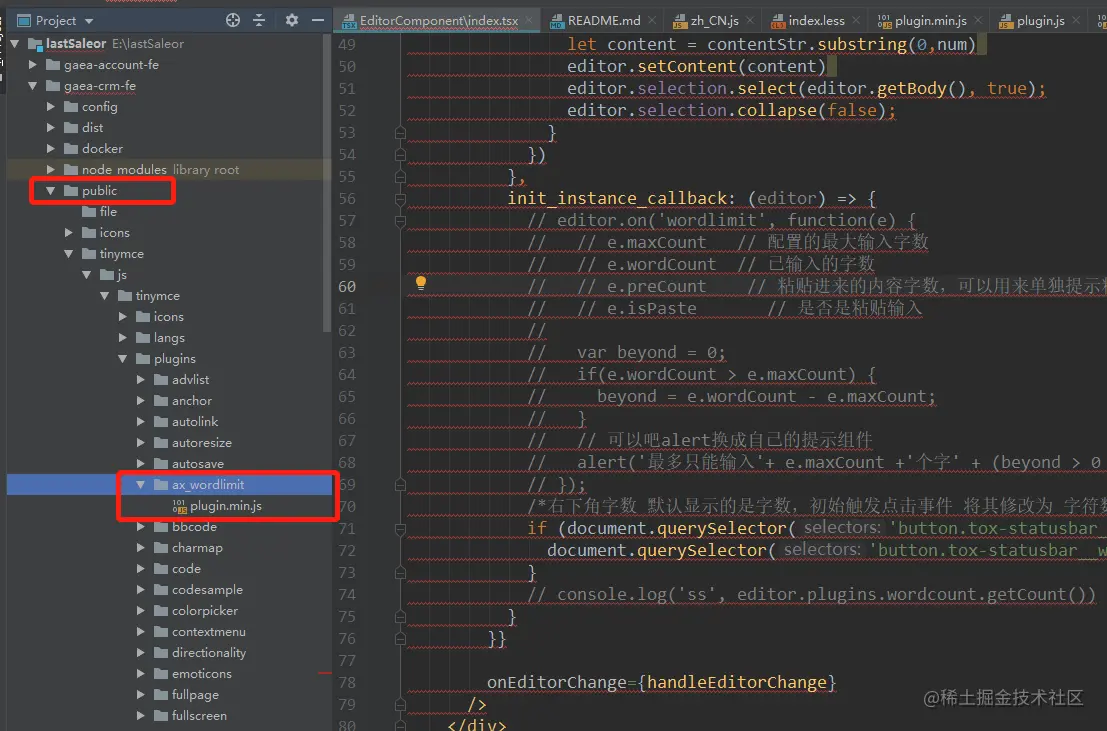1107x731 pixels.
Task: Open the Project panel settings gear
Action: click(292, 20)
